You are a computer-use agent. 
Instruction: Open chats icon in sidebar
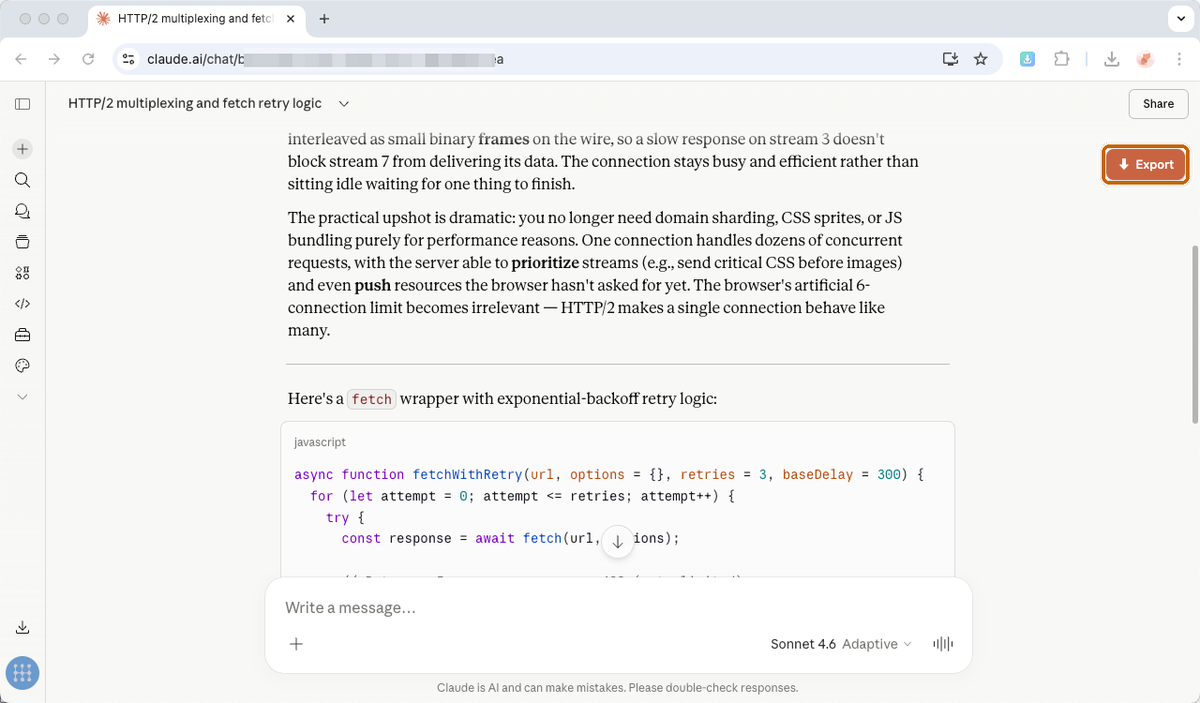coord(22,211)
